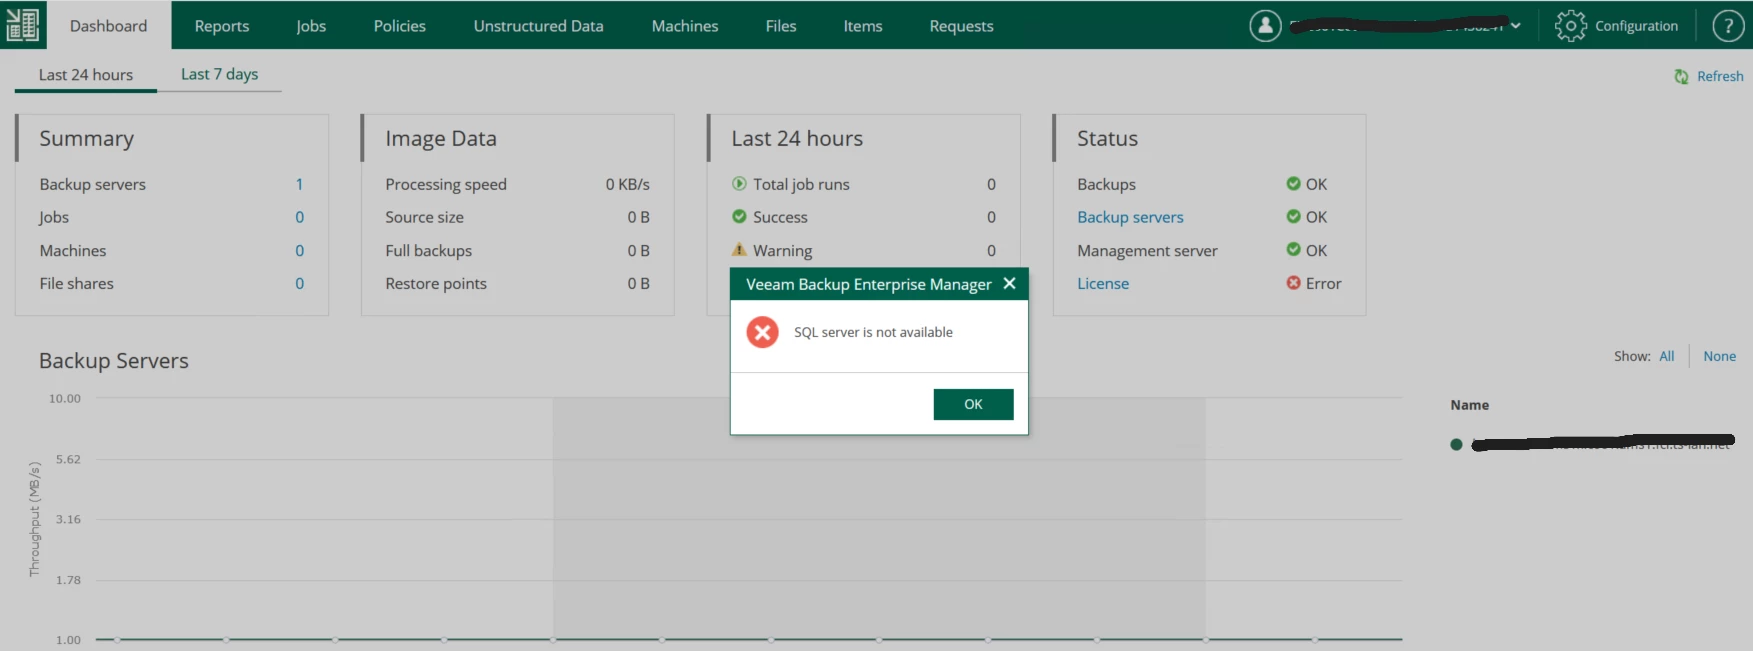Viewport: 1753px width, 651px height.
Task: Click the redacted server name in legend
Action: (1602, 443)
